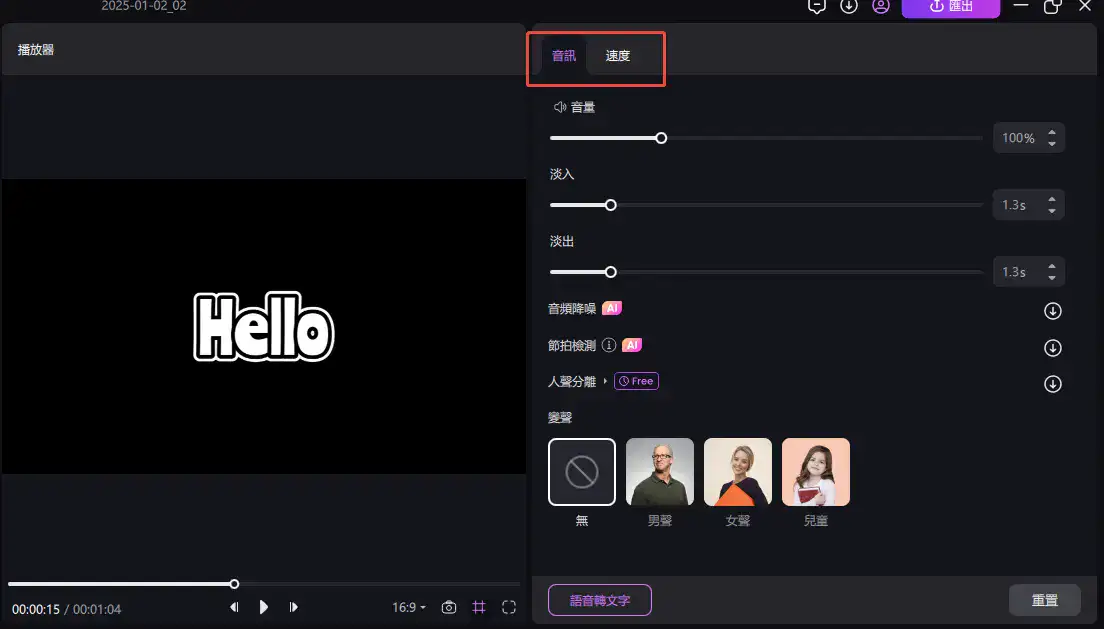The height and width of the screenshot is (629, 1104).
Task: Click the info icon next to 節拍檢測
Action: 610,345
